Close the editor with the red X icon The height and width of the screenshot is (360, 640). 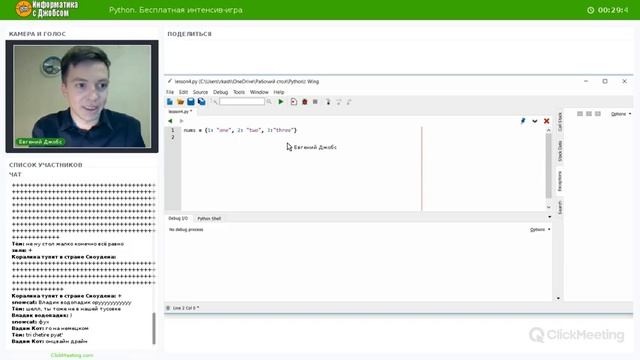coord(547,121)
